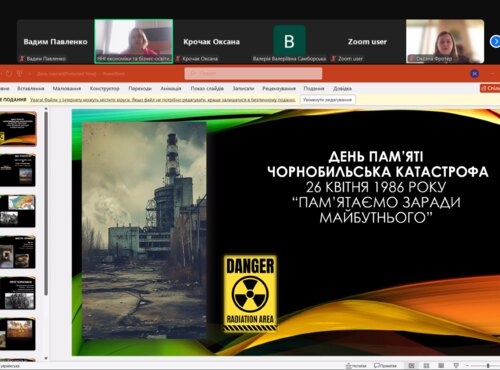Click the Чорнобильська катастрофа slide title text
Viewport: 500px width, 370px height.
pyautogui.click(x=378, y=172)
